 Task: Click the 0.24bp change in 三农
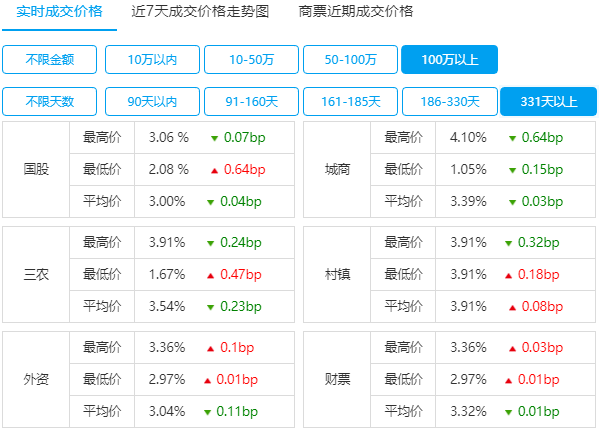241,242
